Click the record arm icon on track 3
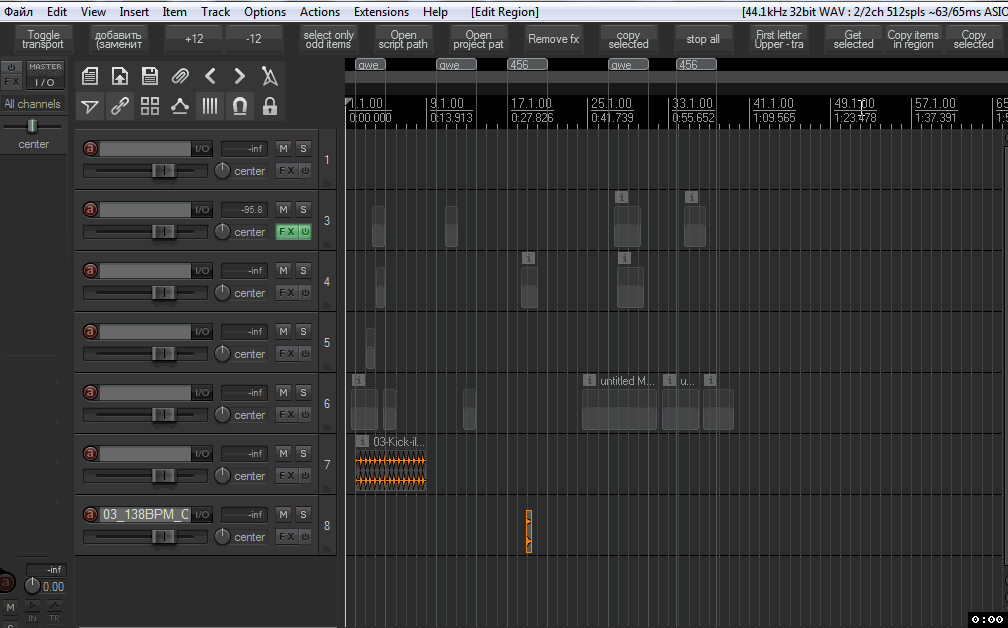The width and height of the screenshot is (1008, 628). coord(91,210)
